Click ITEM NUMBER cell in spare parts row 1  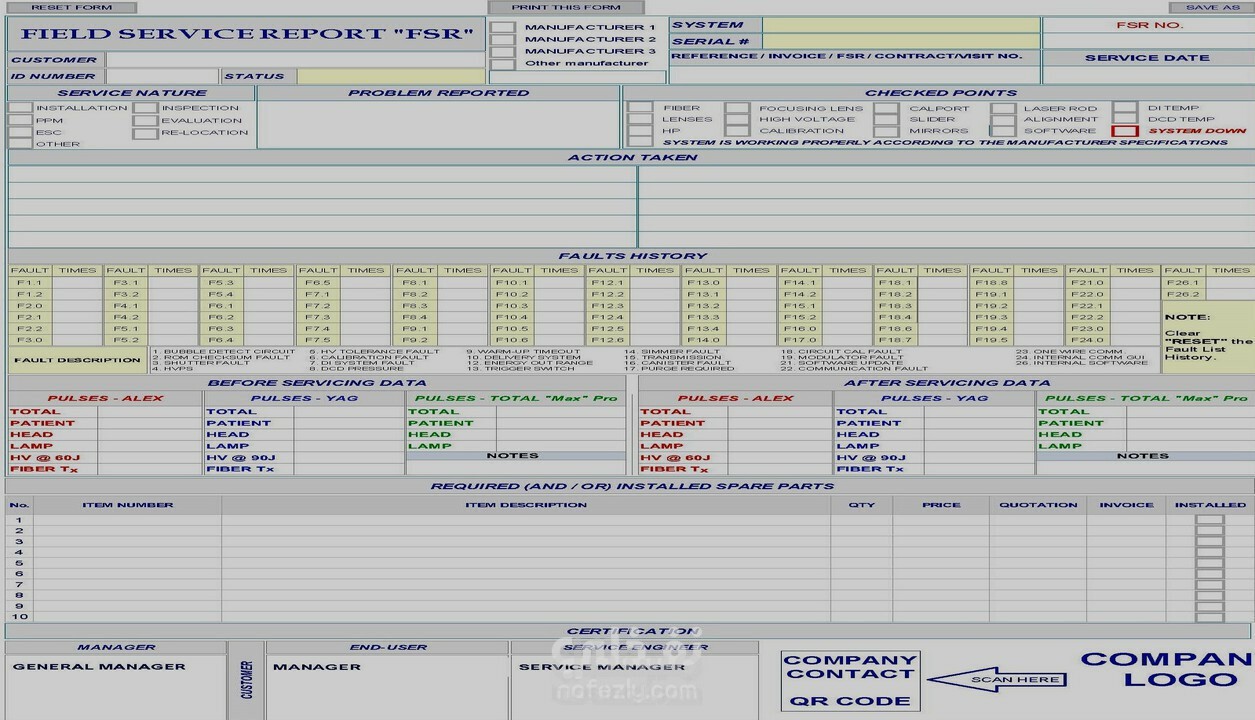pos(126,520)
